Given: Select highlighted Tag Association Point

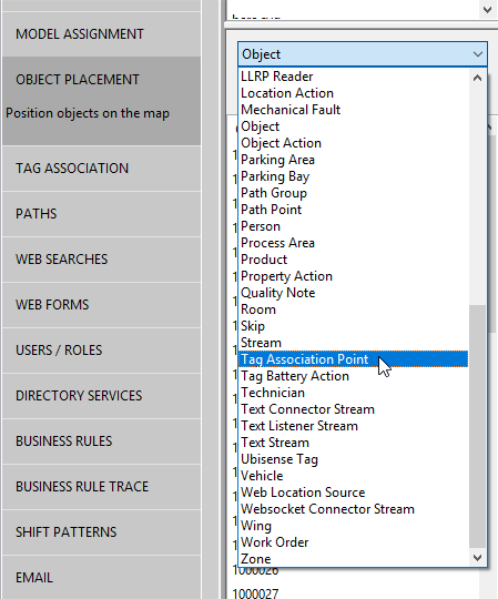Looking at the screenshot, I should (353, 359).
